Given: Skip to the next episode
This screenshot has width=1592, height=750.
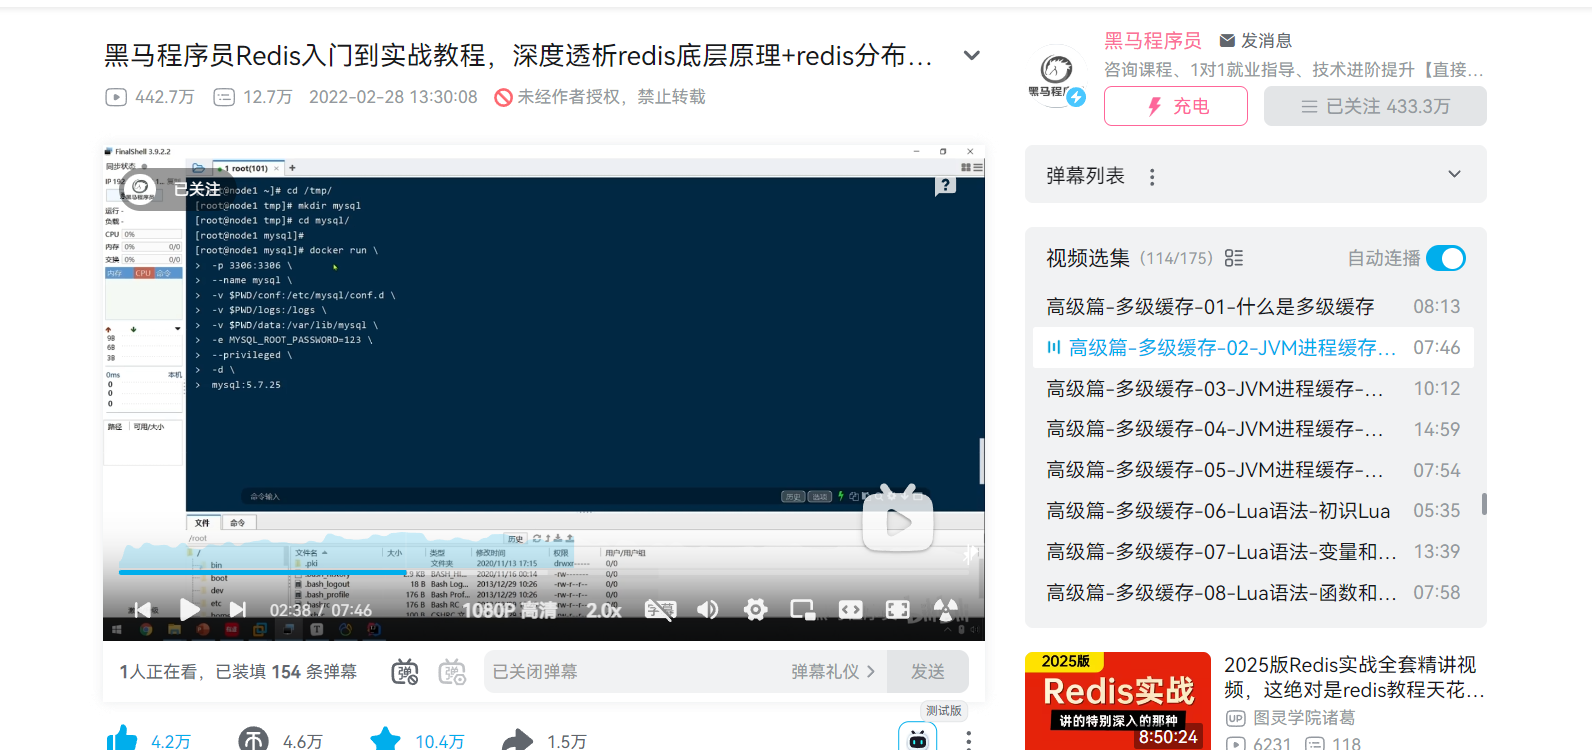Looking at the screenshot, I should pos(238,609).
